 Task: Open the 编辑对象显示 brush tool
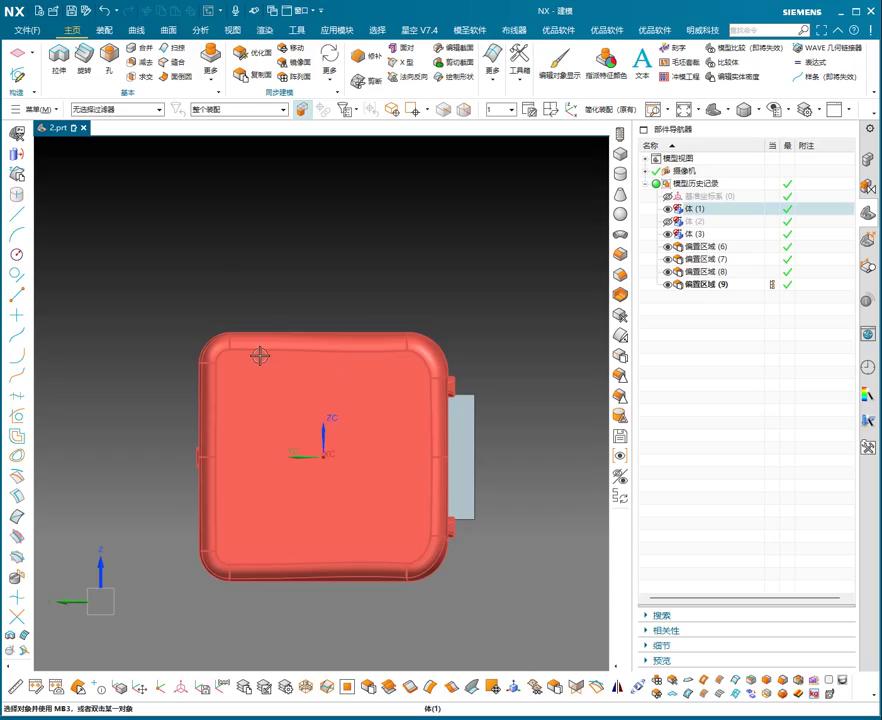pyautogui.click(x=558, y=60)
